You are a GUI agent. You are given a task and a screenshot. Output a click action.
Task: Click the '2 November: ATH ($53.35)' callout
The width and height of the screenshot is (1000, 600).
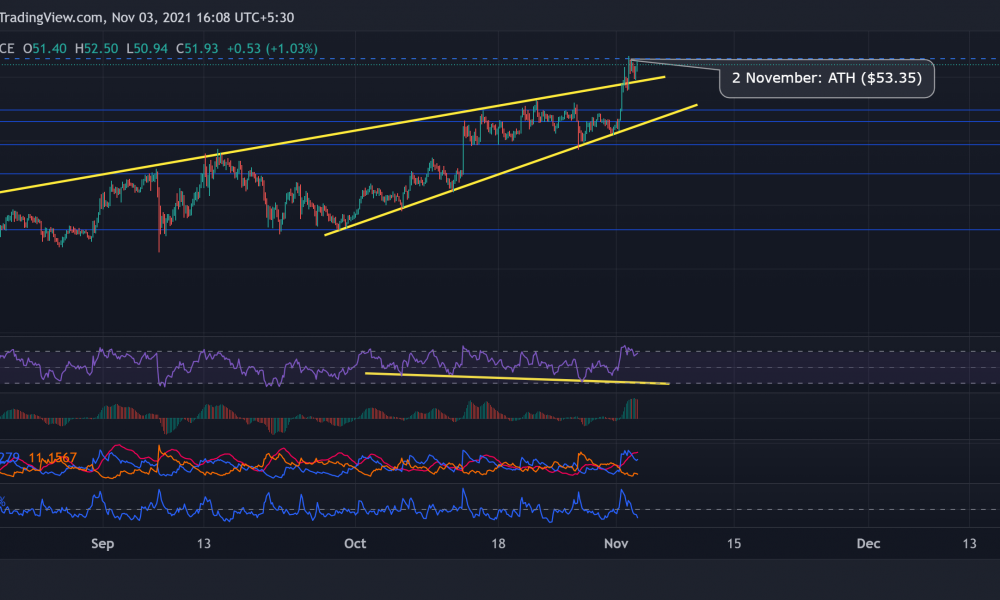827,78
